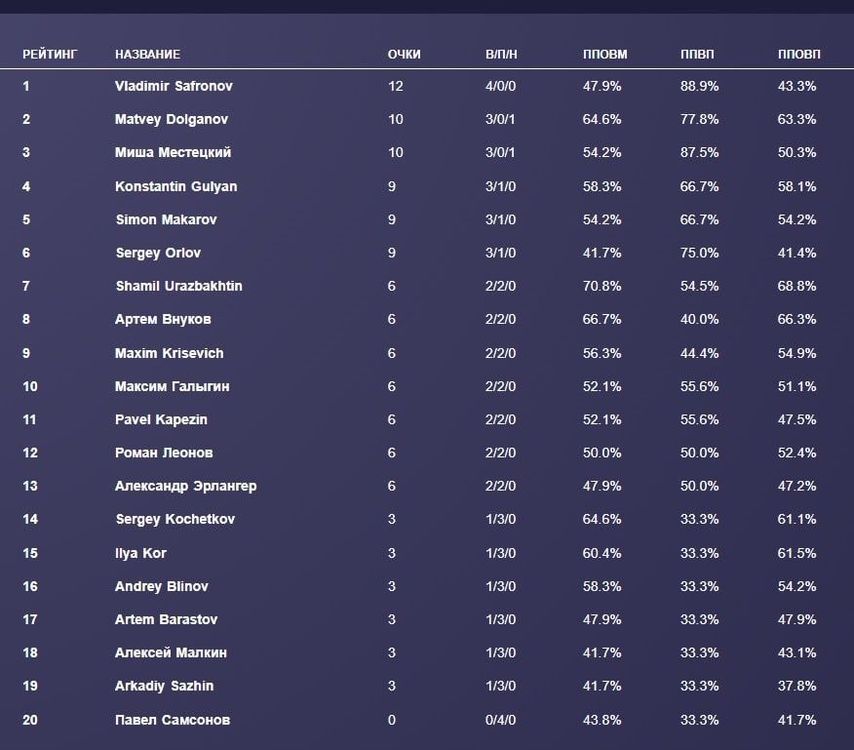Click last-place player Павел Самсонов
Screen dimensions: 854x750
(x=172, y=720)
